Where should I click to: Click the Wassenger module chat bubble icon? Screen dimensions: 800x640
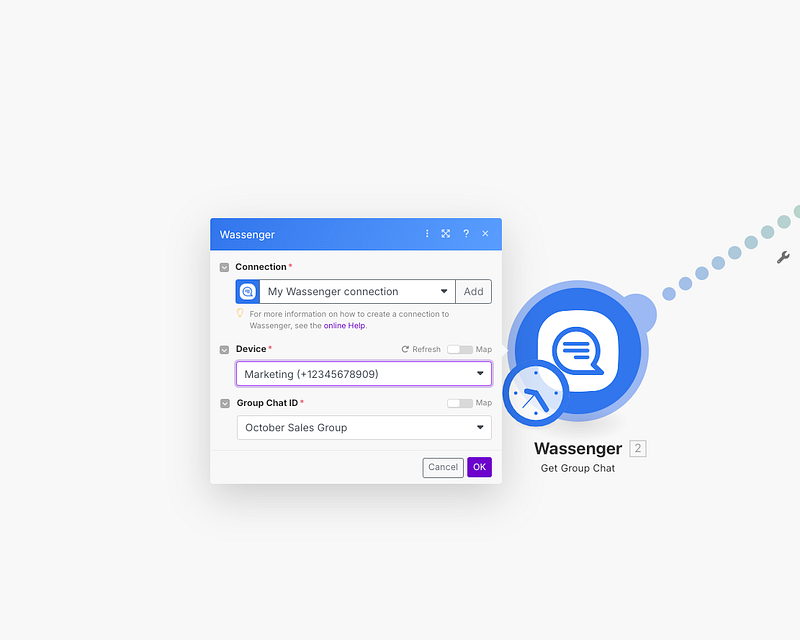click(576, 348)
